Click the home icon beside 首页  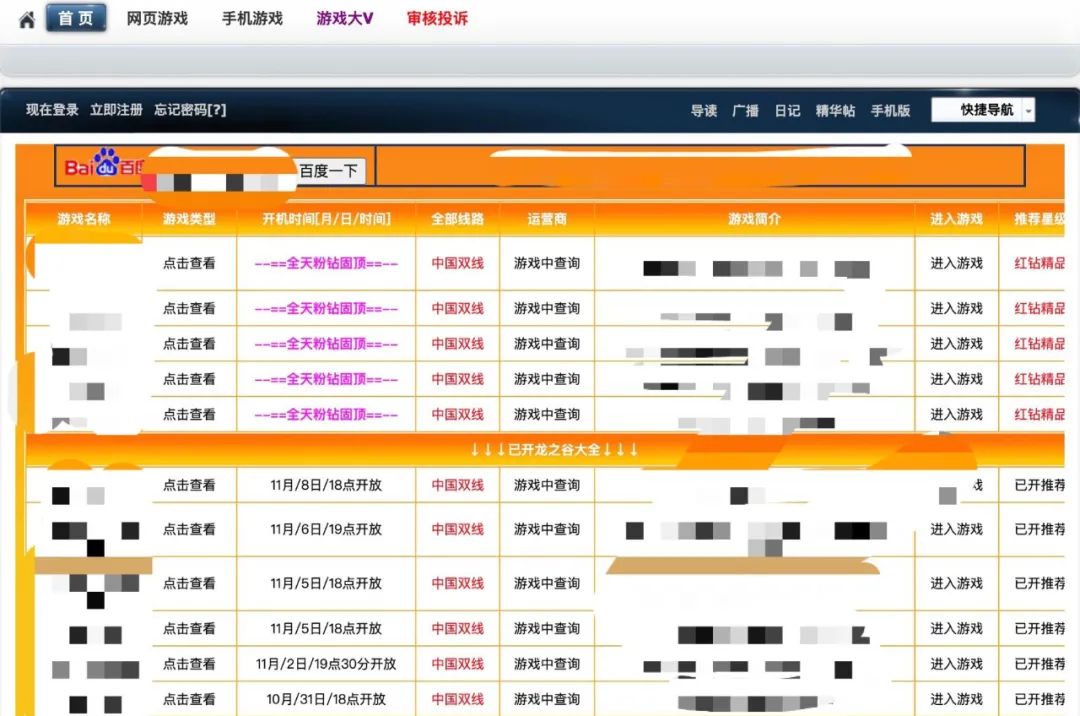click(25, 17)
